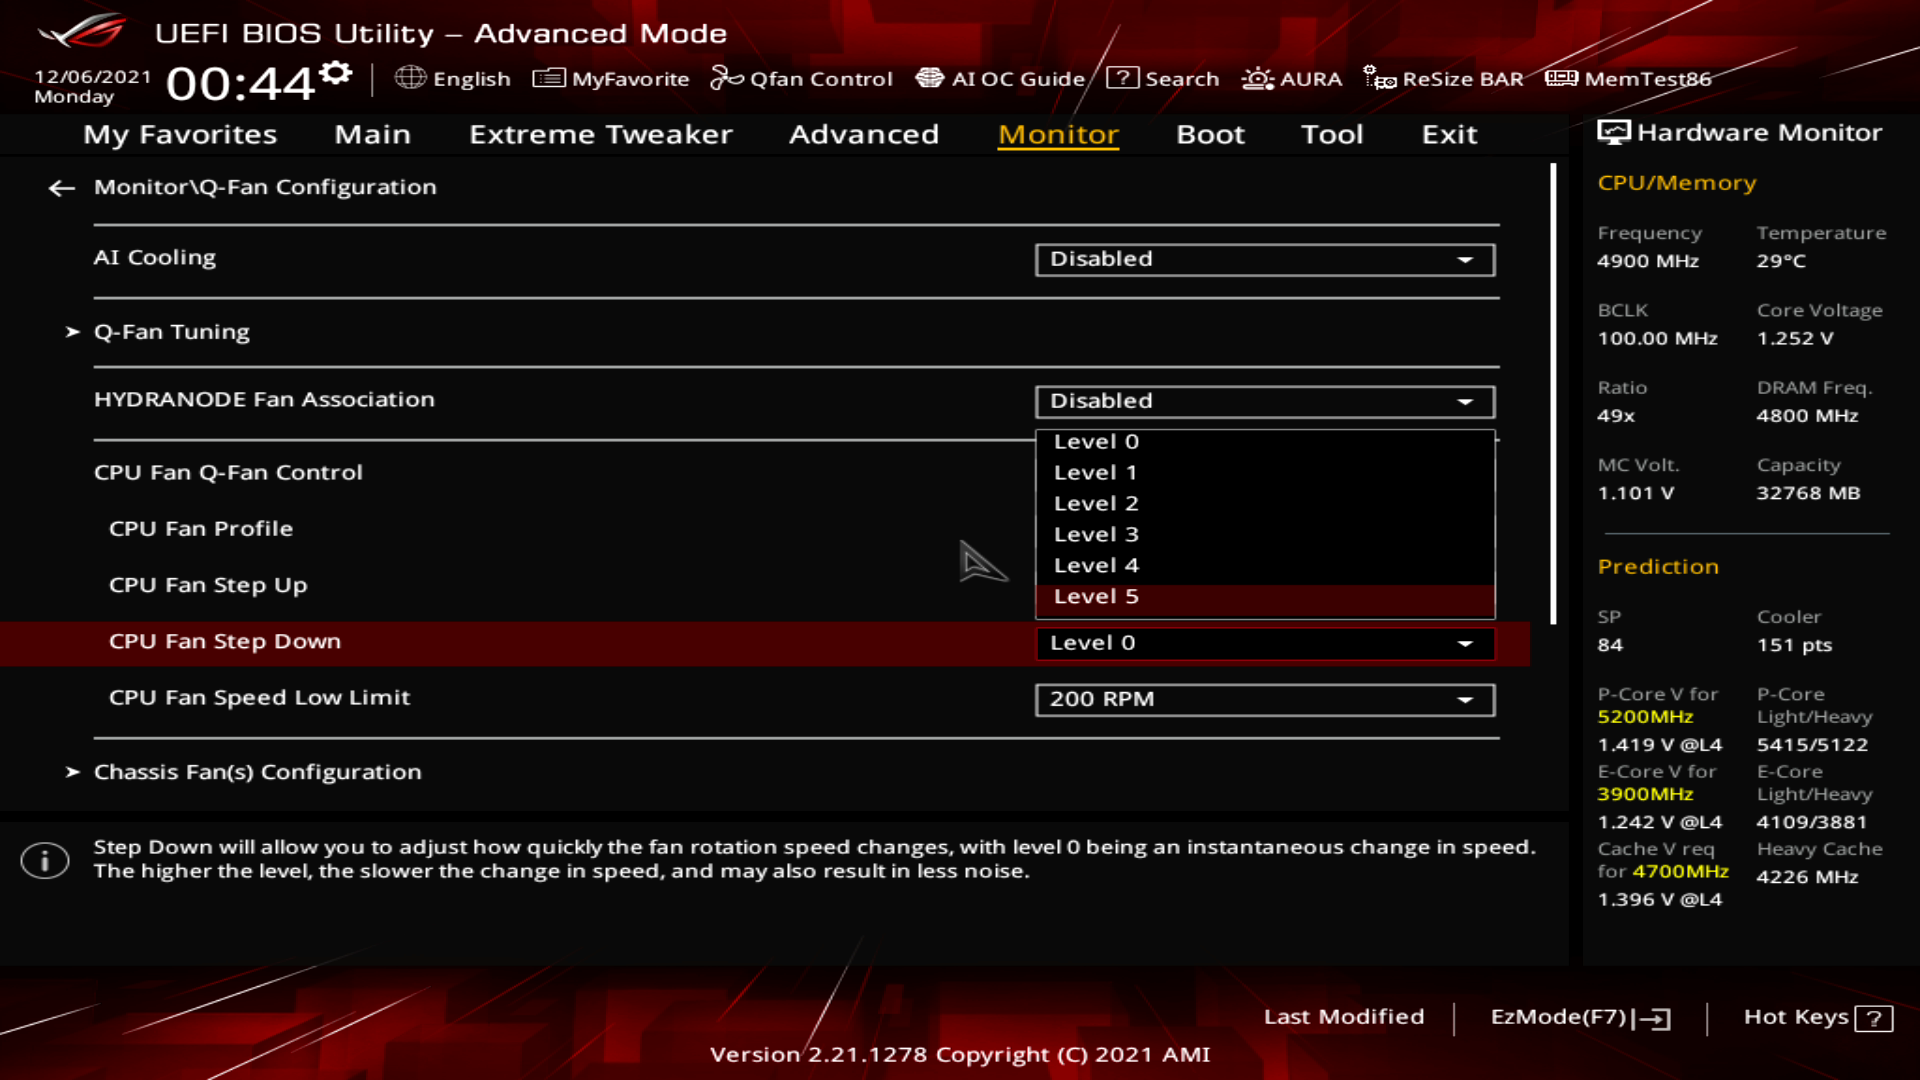Viewport: 1920px width, 1080px height.
Task: Open MyFavorite list icon
Action: (548, 78)
